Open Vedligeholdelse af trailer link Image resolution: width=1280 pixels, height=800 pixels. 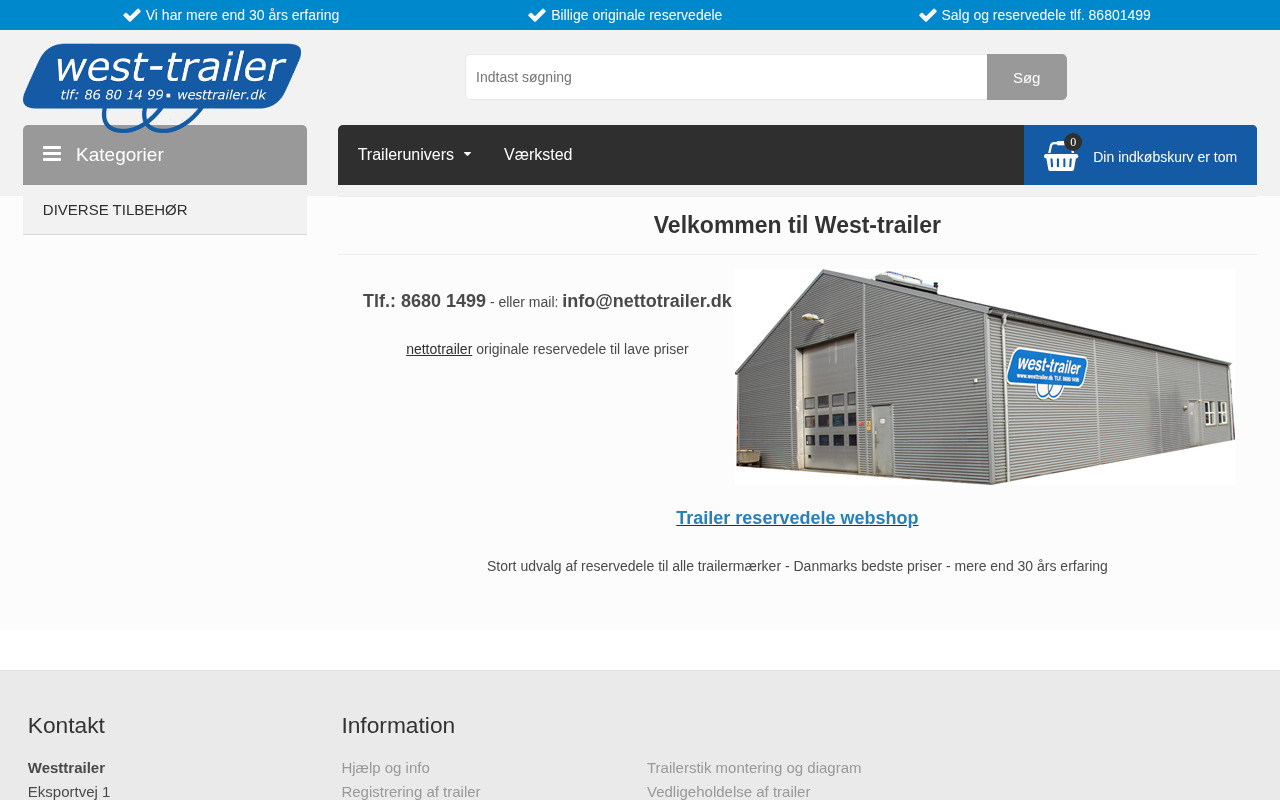729,792
